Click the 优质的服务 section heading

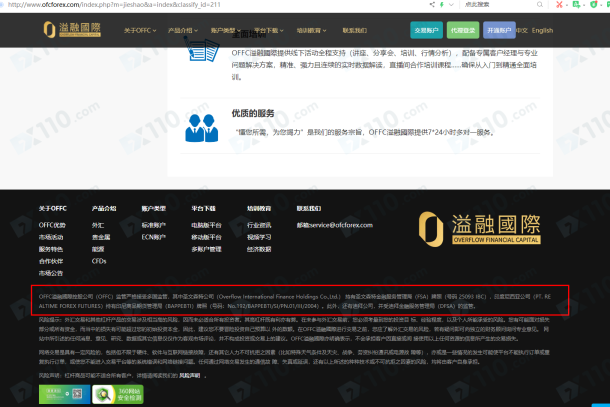[253, 113]
